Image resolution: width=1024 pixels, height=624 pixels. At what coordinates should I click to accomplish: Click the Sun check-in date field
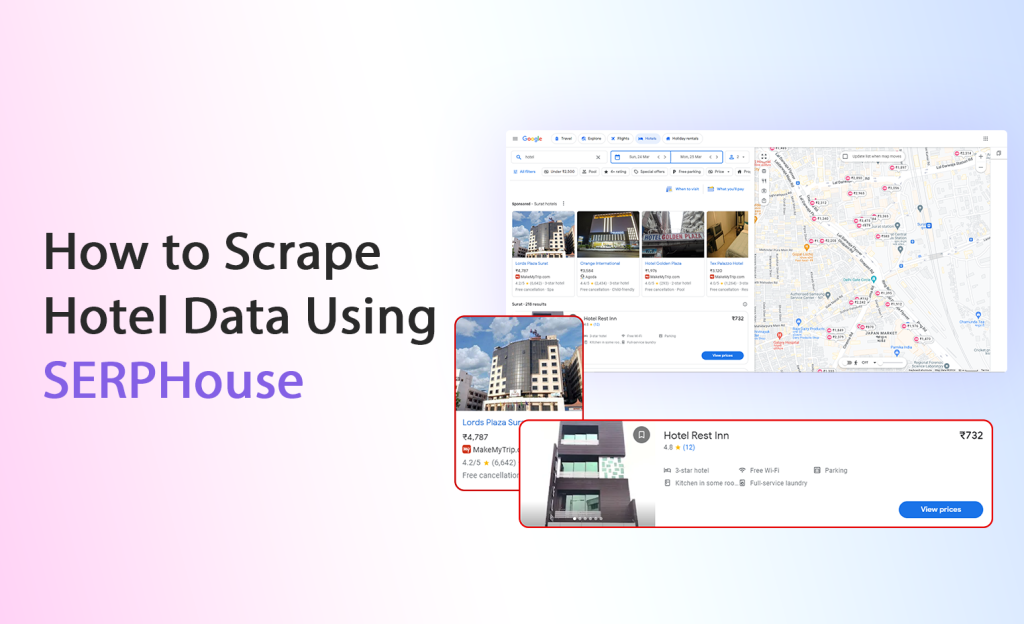(641, 157)
